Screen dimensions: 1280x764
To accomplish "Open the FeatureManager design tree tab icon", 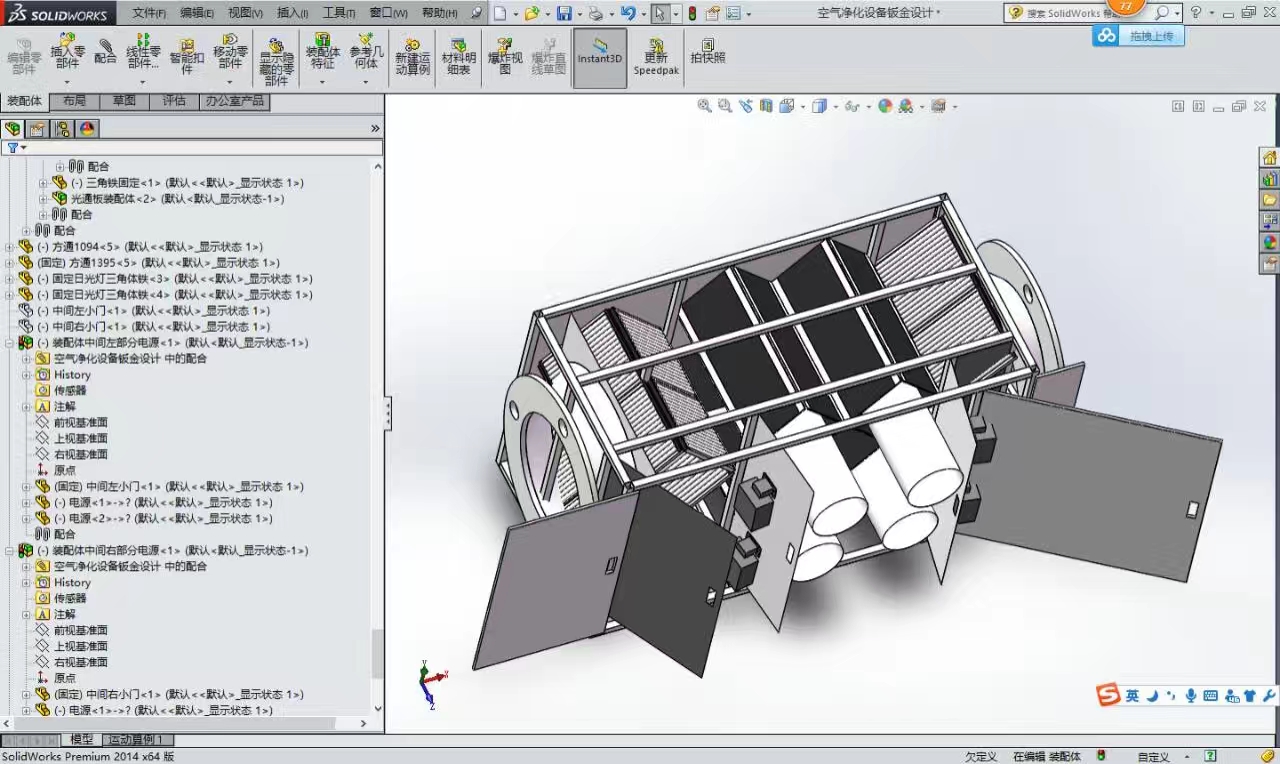I will pos(12,128).
